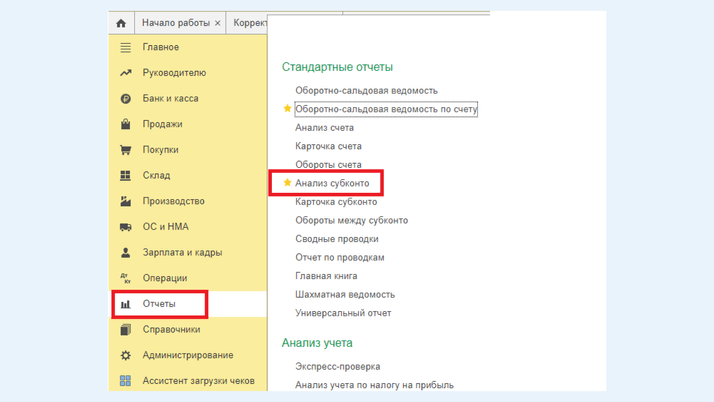
Task: Click the Справочники books icon
Action: (x=126, y=330)
